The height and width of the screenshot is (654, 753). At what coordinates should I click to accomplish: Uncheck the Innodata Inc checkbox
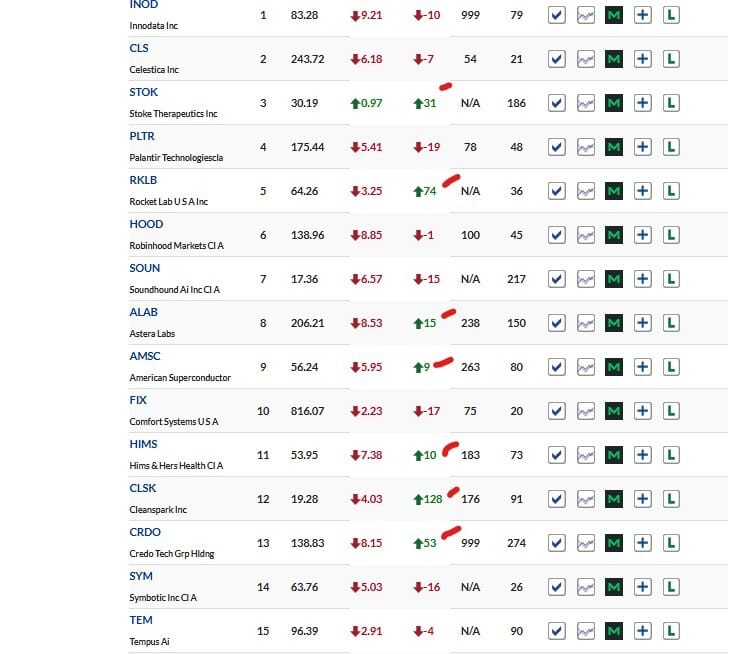pyautogui.click(x=557, y=15)
